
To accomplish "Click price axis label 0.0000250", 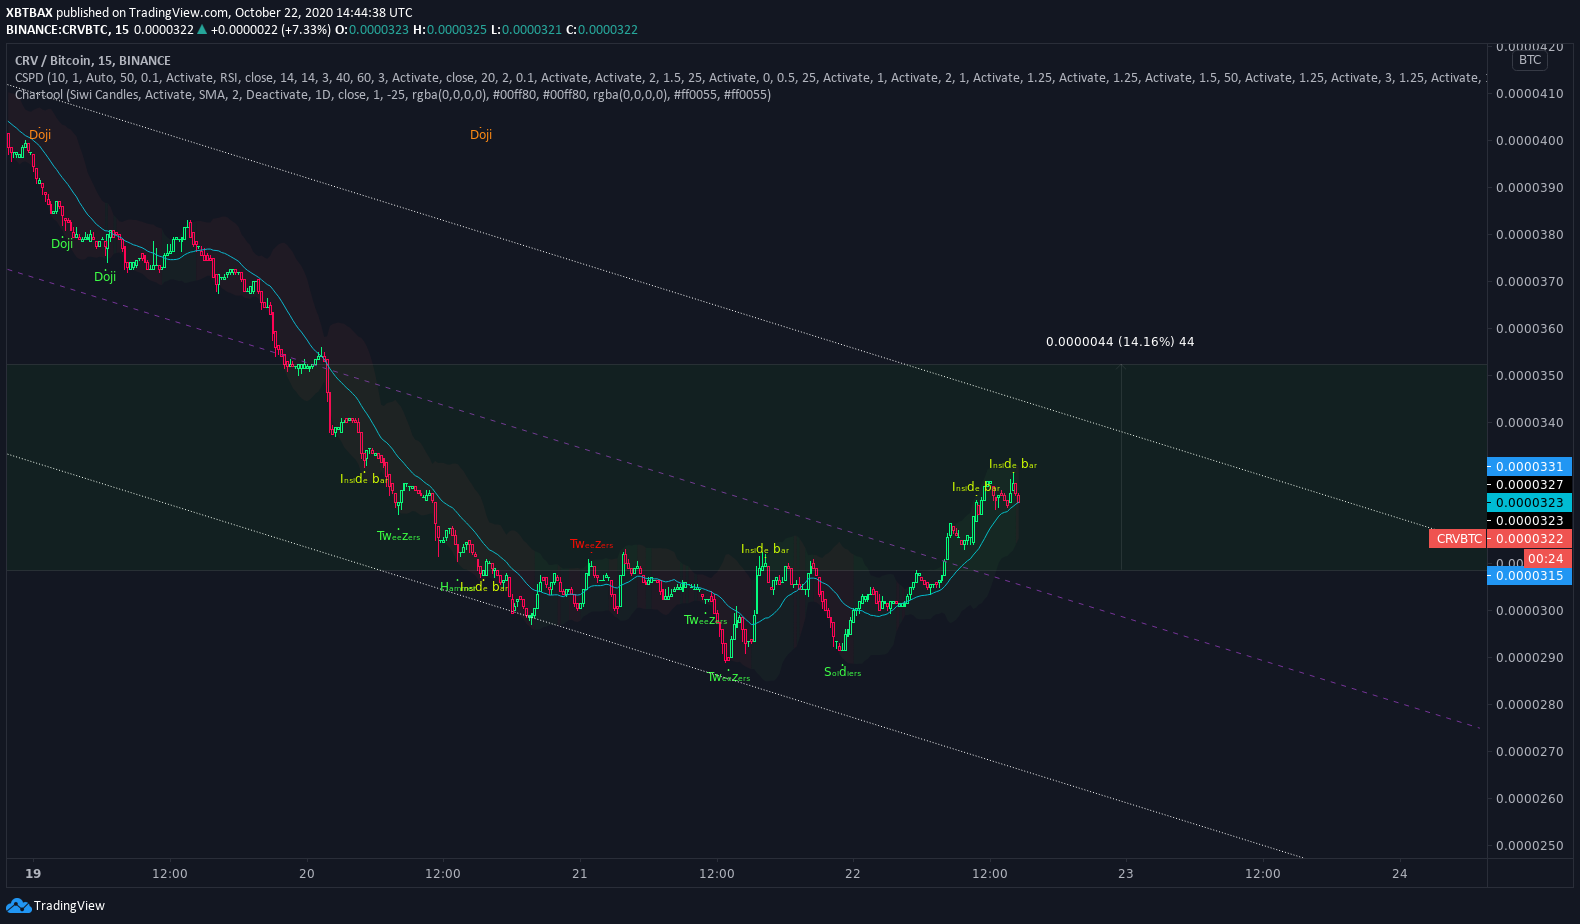I will point(1529,846).
